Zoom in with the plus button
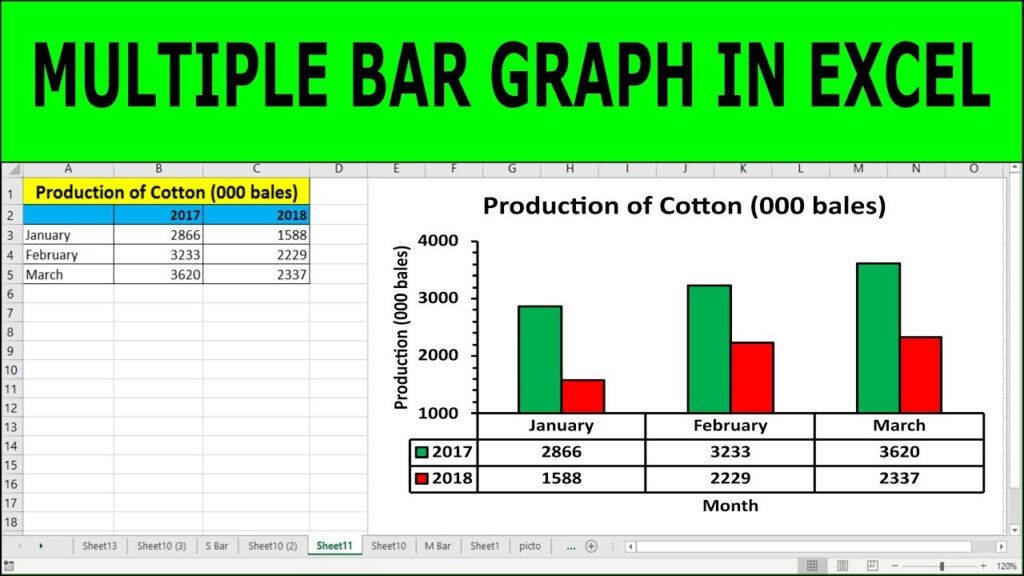 (984, 566)
